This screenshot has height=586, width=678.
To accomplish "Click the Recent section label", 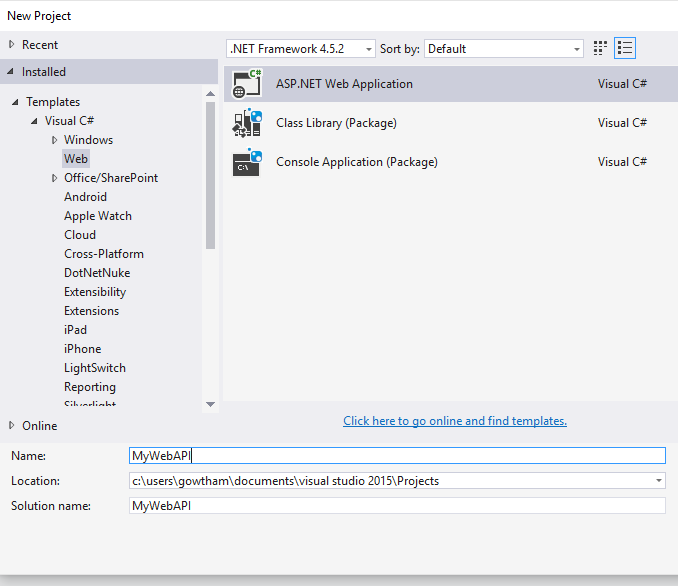I will 40,45.
